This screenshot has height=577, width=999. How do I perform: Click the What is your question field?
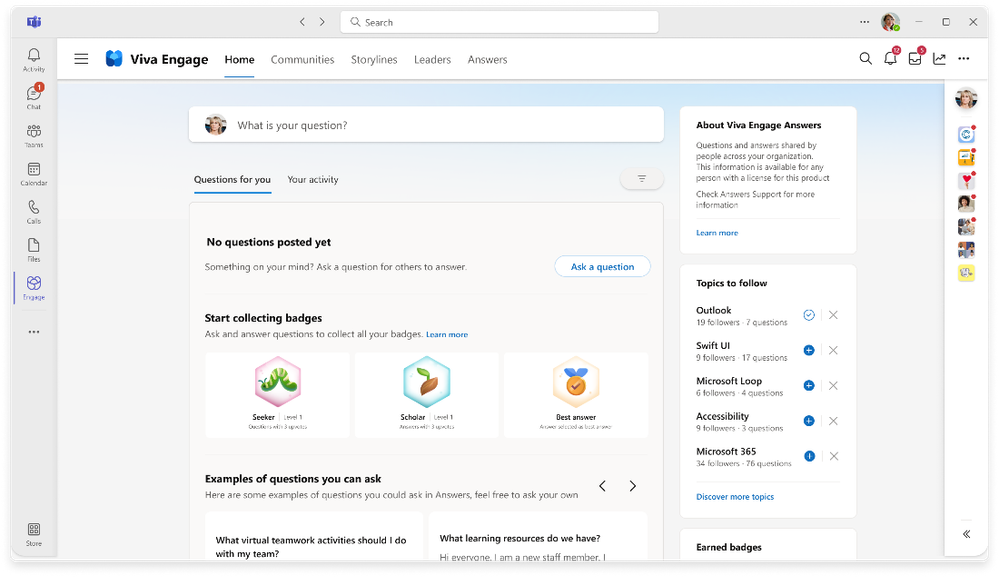click(426, 125)
